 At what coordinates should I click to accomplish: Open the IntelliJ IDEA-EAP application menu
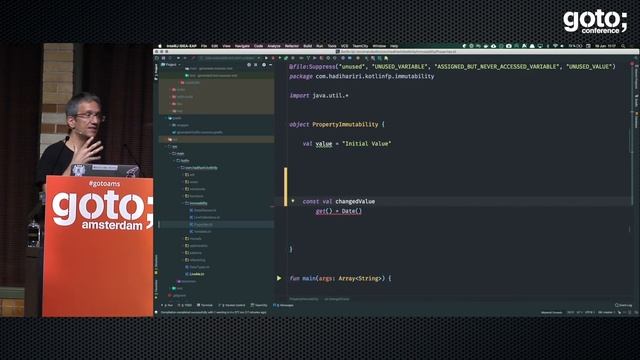click(x=182, y=46)
